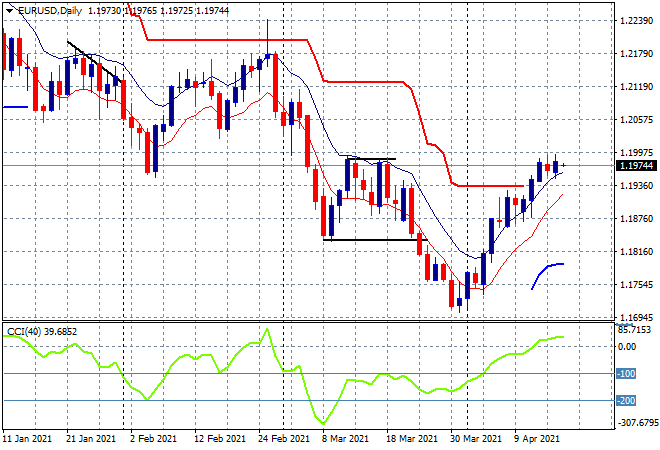Click the 1.16945 price axis label
Viewport: 660px width, 450px height.
tap(637, 317)
